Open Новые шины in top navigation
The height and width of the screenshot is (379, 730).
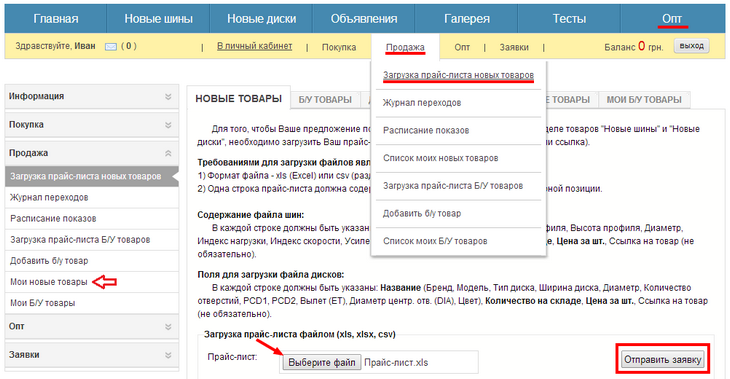(158, 19)
